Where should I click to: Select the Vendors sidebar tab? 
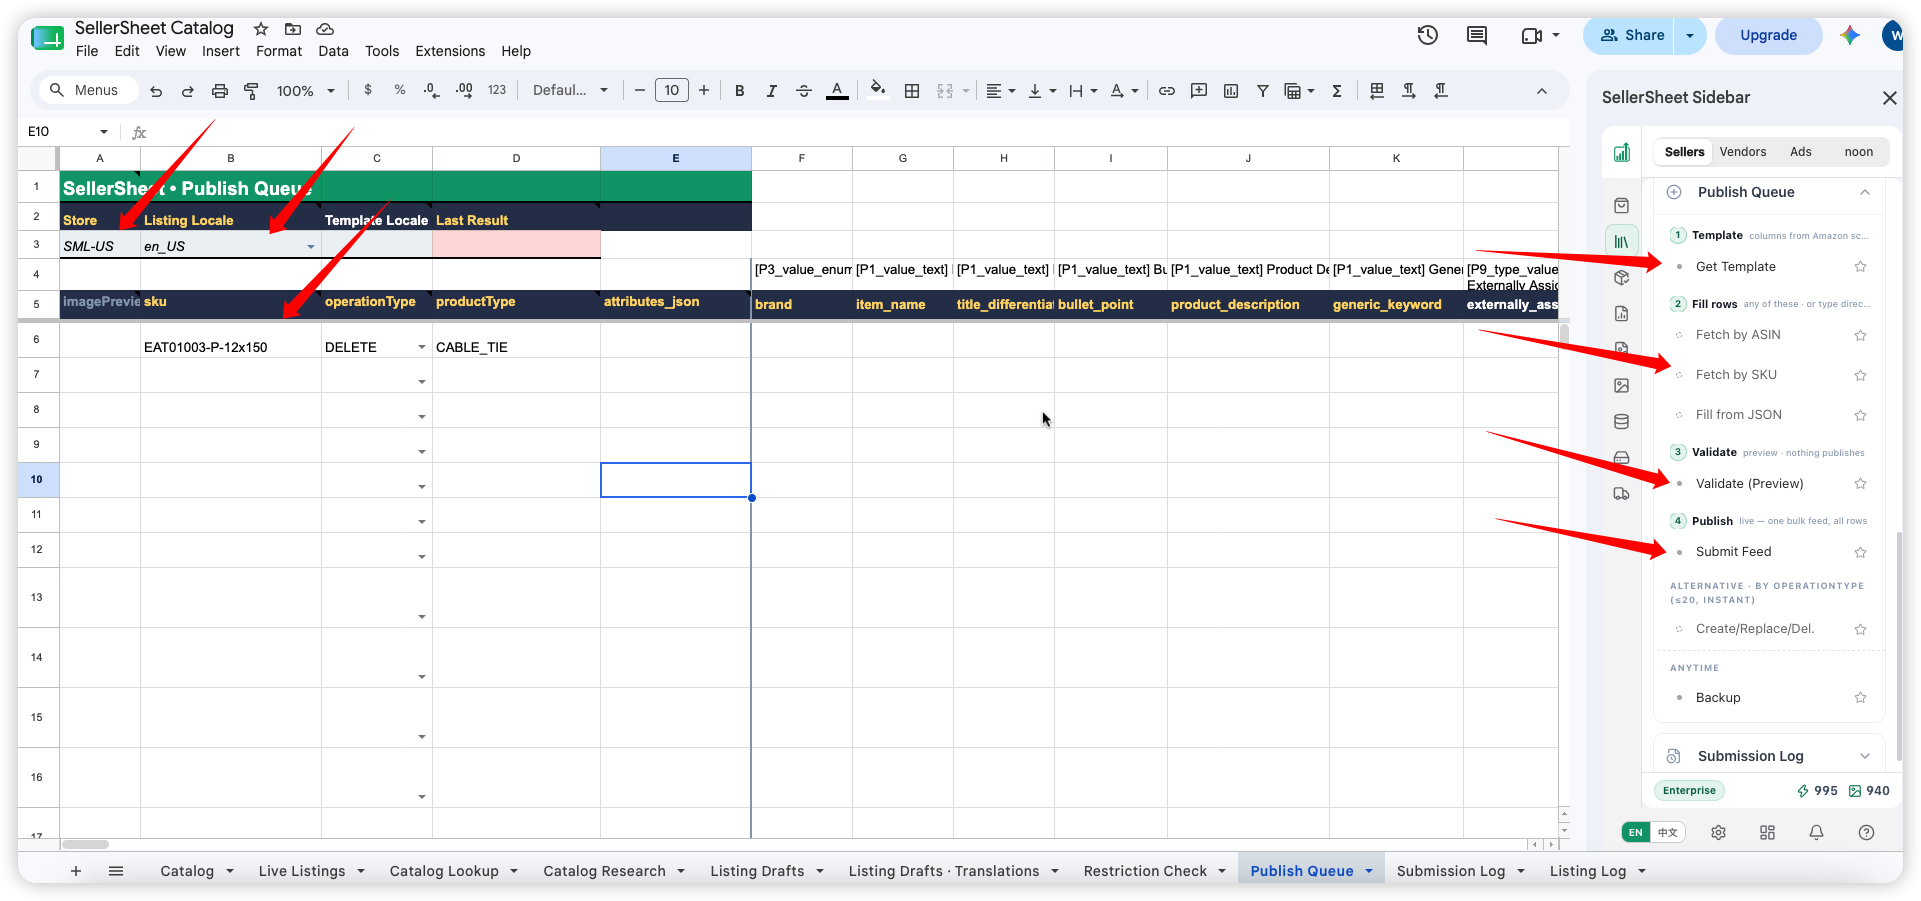tap(1743, 152)
